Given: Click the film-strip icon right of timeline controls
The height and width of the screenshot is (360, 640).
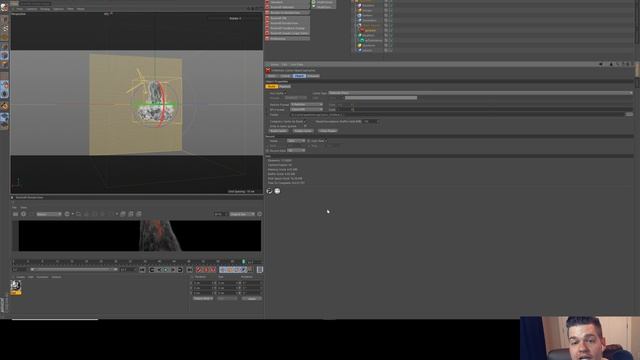Looking at the screenshot, I should click(x=260, y=270).
